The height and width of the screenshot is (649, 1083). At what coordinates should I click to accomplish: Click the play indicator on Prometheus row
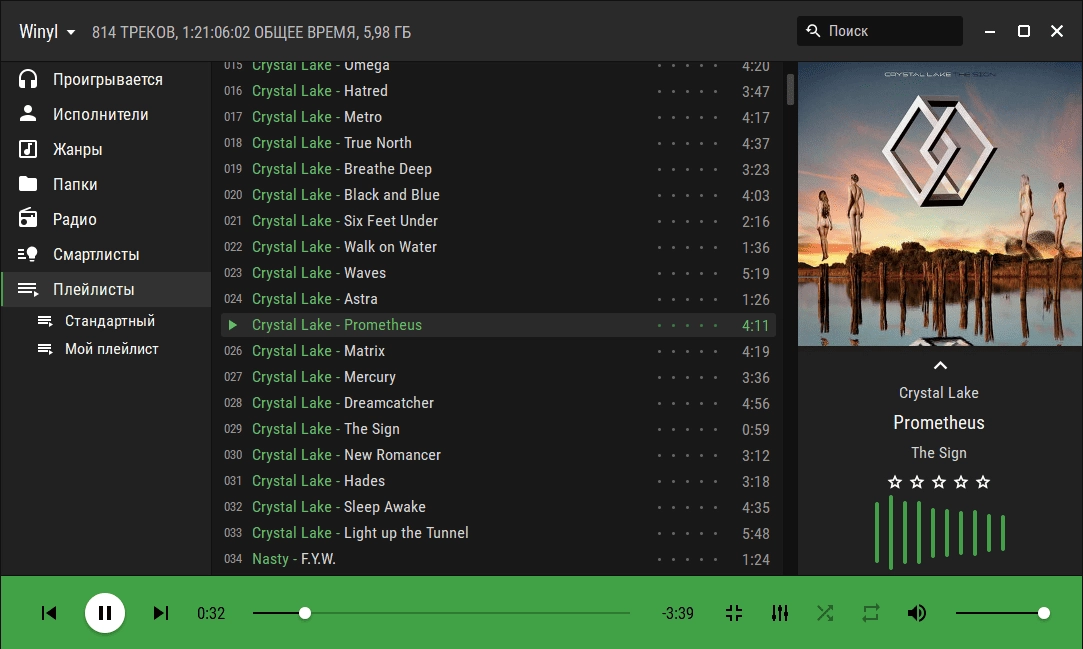(x=233, y=325)
